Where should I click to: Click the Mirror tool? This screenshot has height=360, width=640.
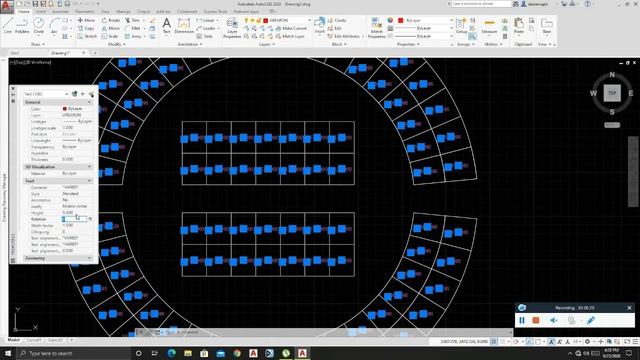pos(111,28)
